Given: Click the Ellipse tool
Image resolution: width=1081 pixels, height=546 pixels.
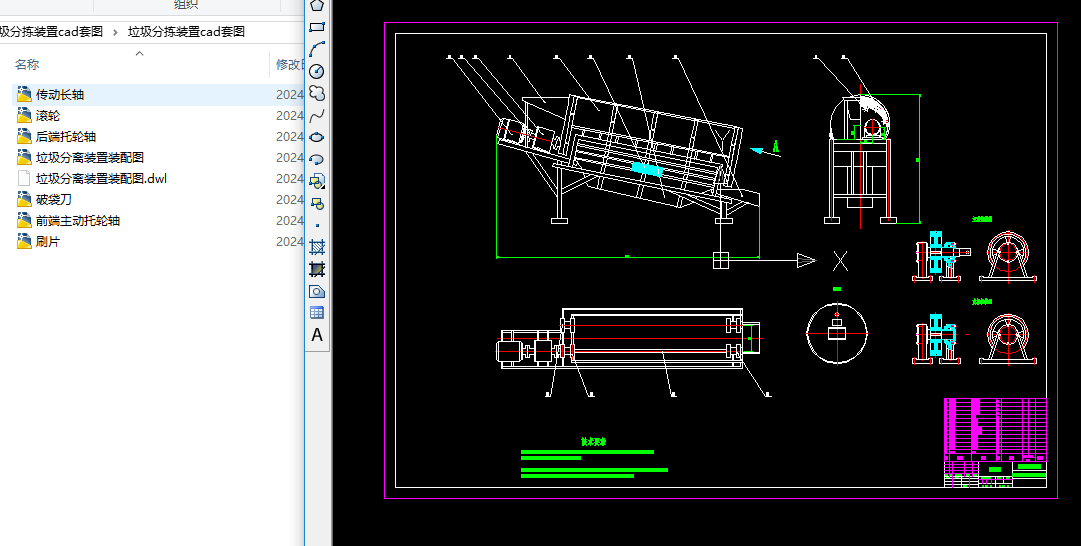Looking at the screenshot, I should tap(317, 137).
